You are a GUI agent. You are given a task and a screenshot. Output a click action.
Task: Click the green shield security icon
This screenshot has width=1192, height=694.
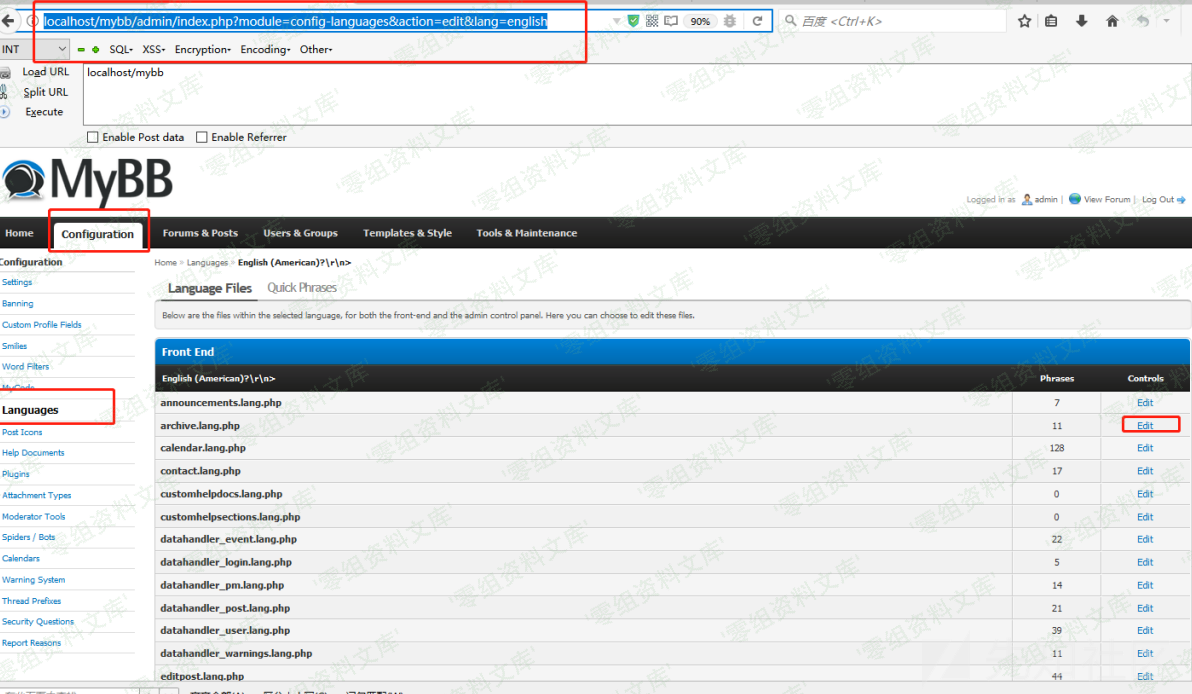[x=633, y=21]
